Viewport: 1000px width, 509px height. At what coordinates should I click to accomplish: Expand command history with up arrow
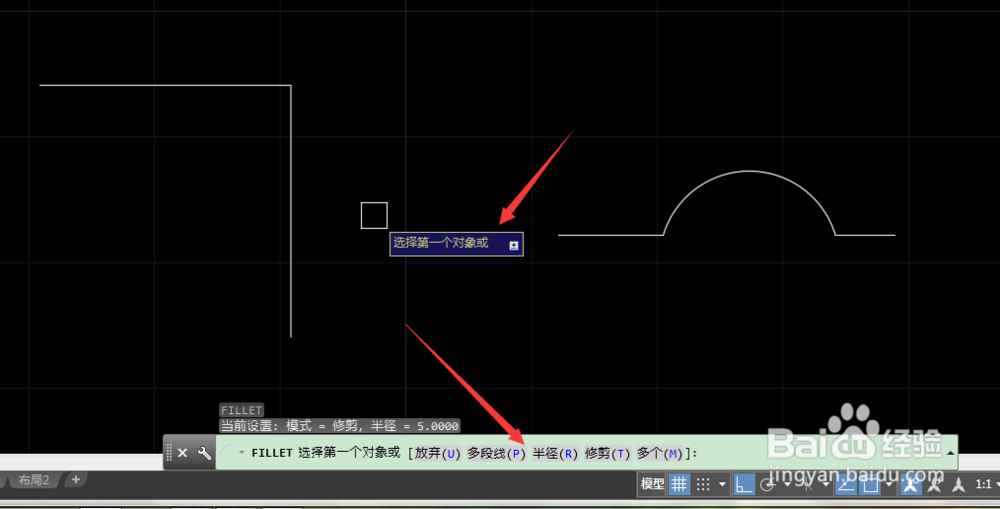point(950,453)
